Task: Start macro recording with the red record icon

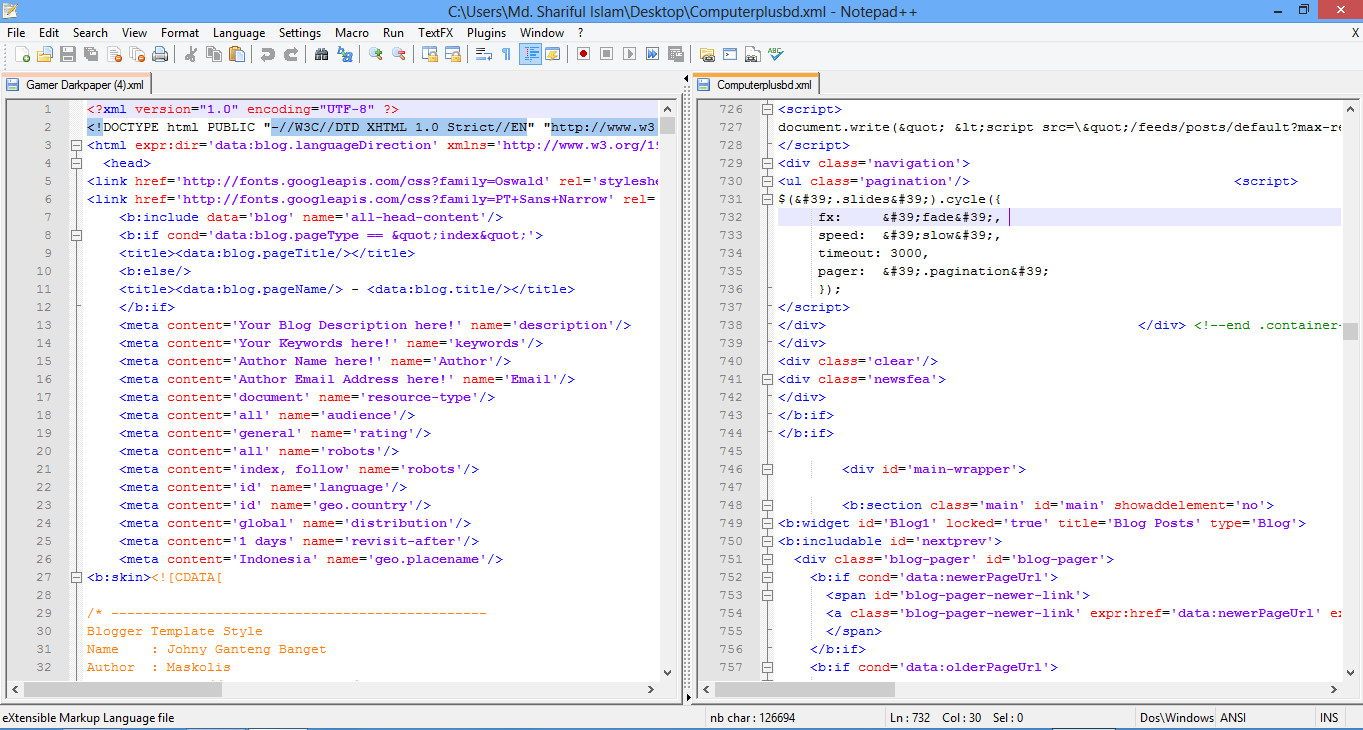Action: [x=582, y=54]
